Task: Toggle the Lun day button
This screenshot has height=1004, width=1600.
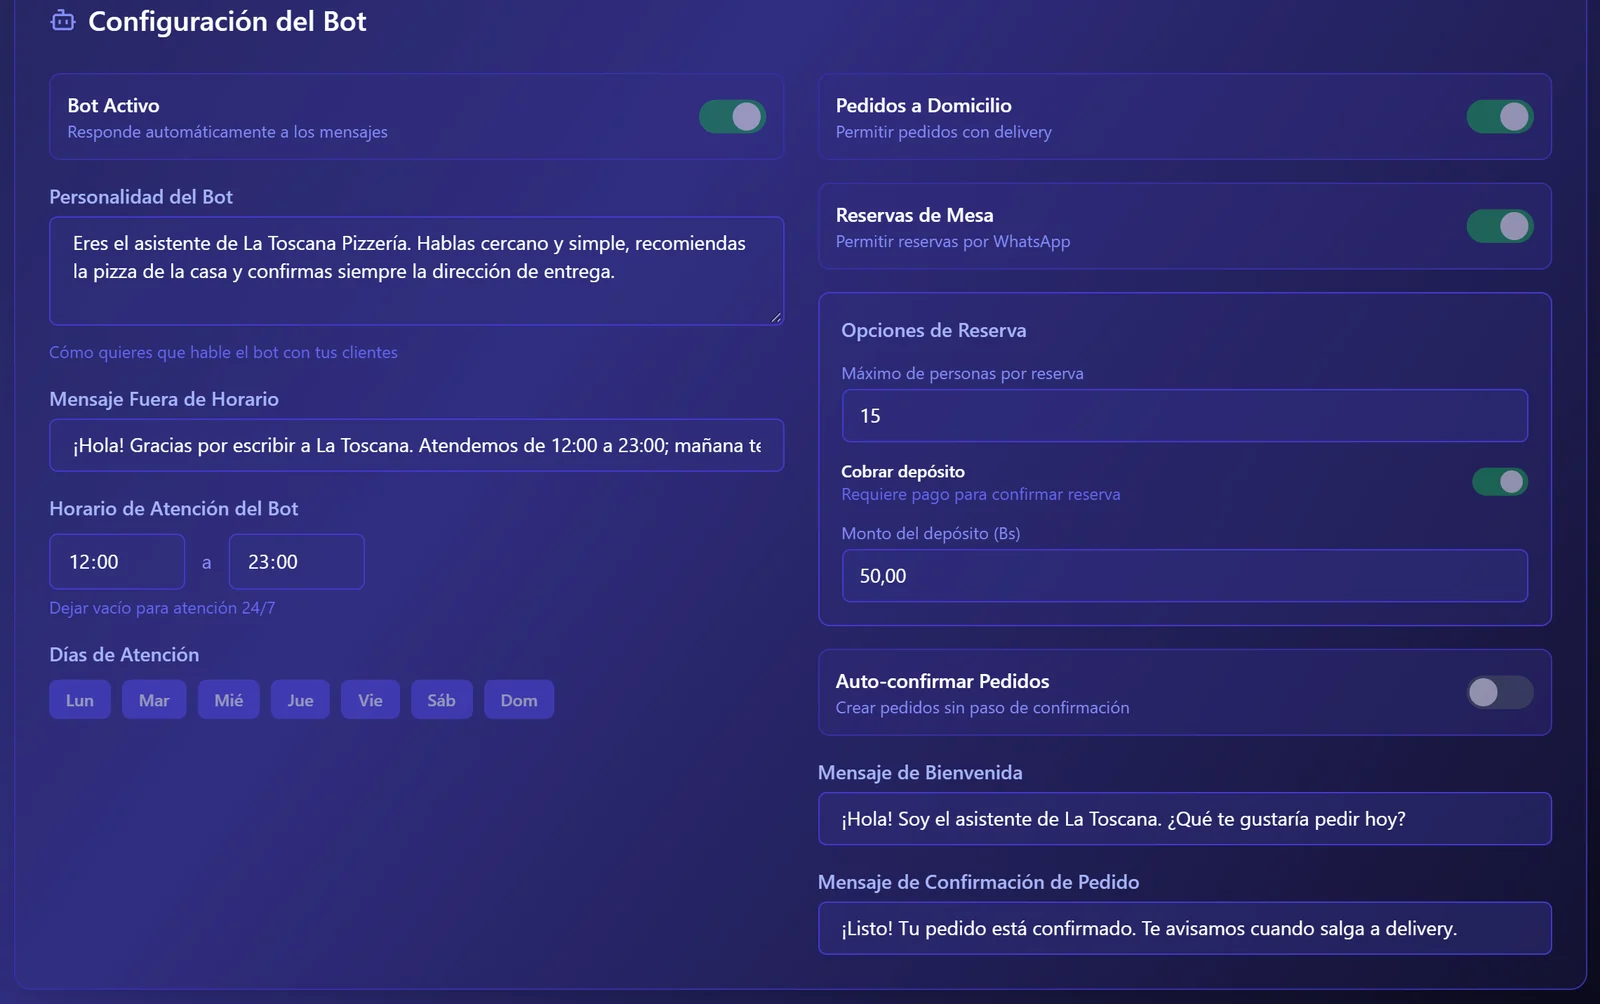Action: [x=80, y=700]
